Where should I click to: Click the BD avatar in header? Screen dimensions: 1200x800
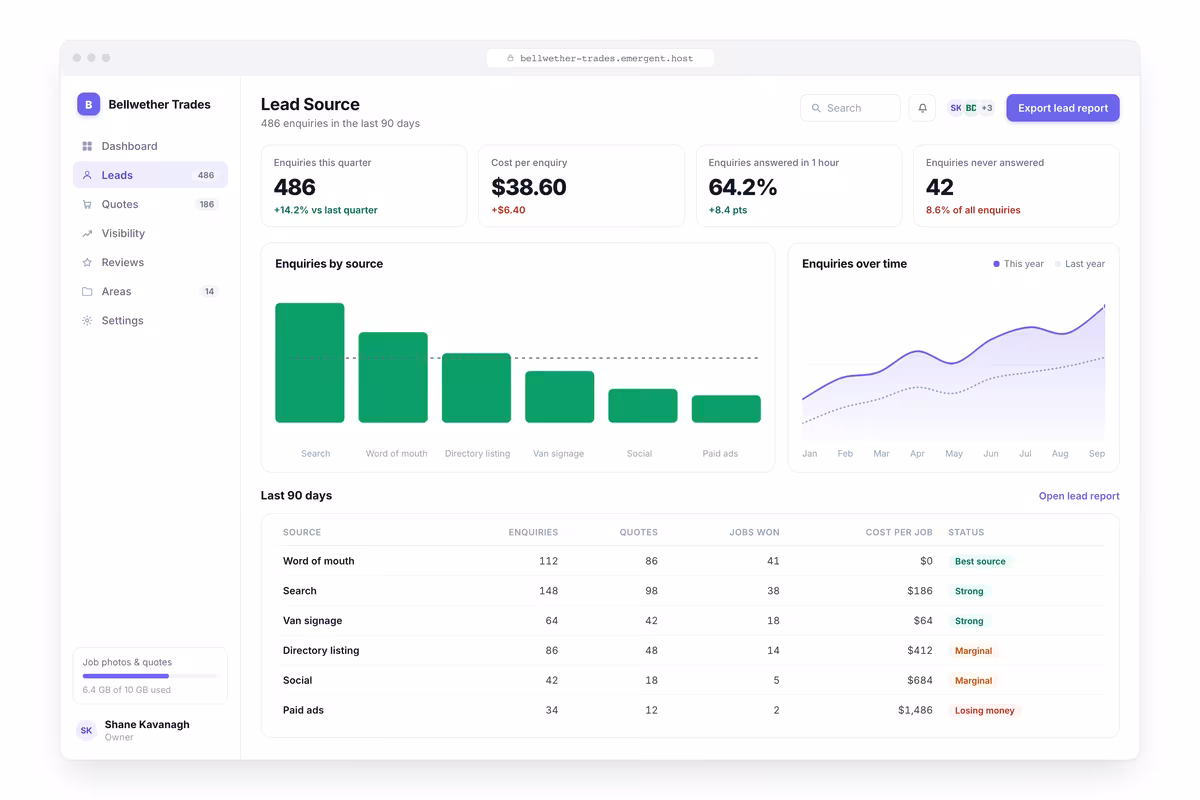pos(971,108)
